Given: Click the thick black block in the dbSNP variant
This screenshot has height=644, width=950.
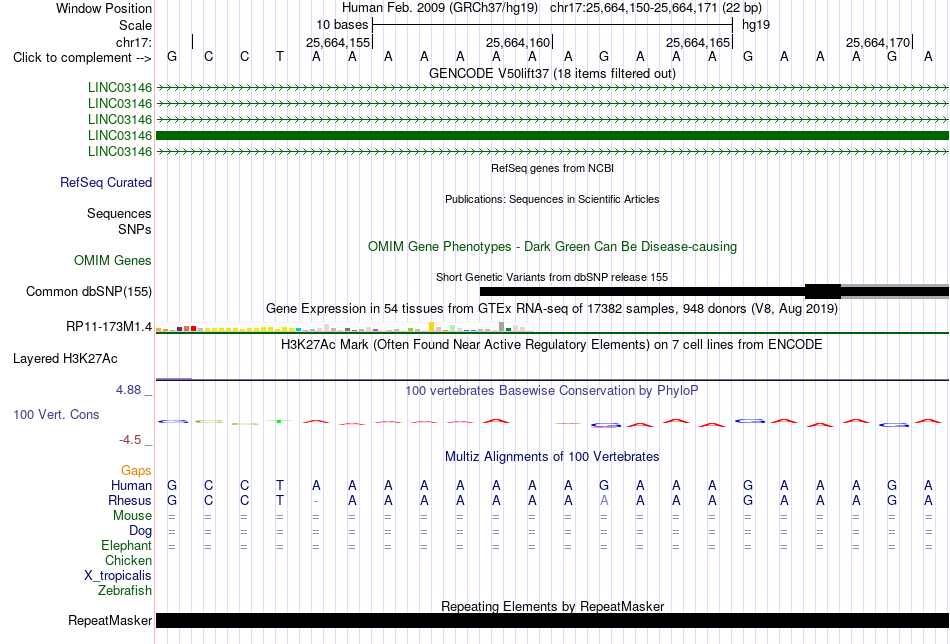Looking at the screenshot, I should coord(823,291).
